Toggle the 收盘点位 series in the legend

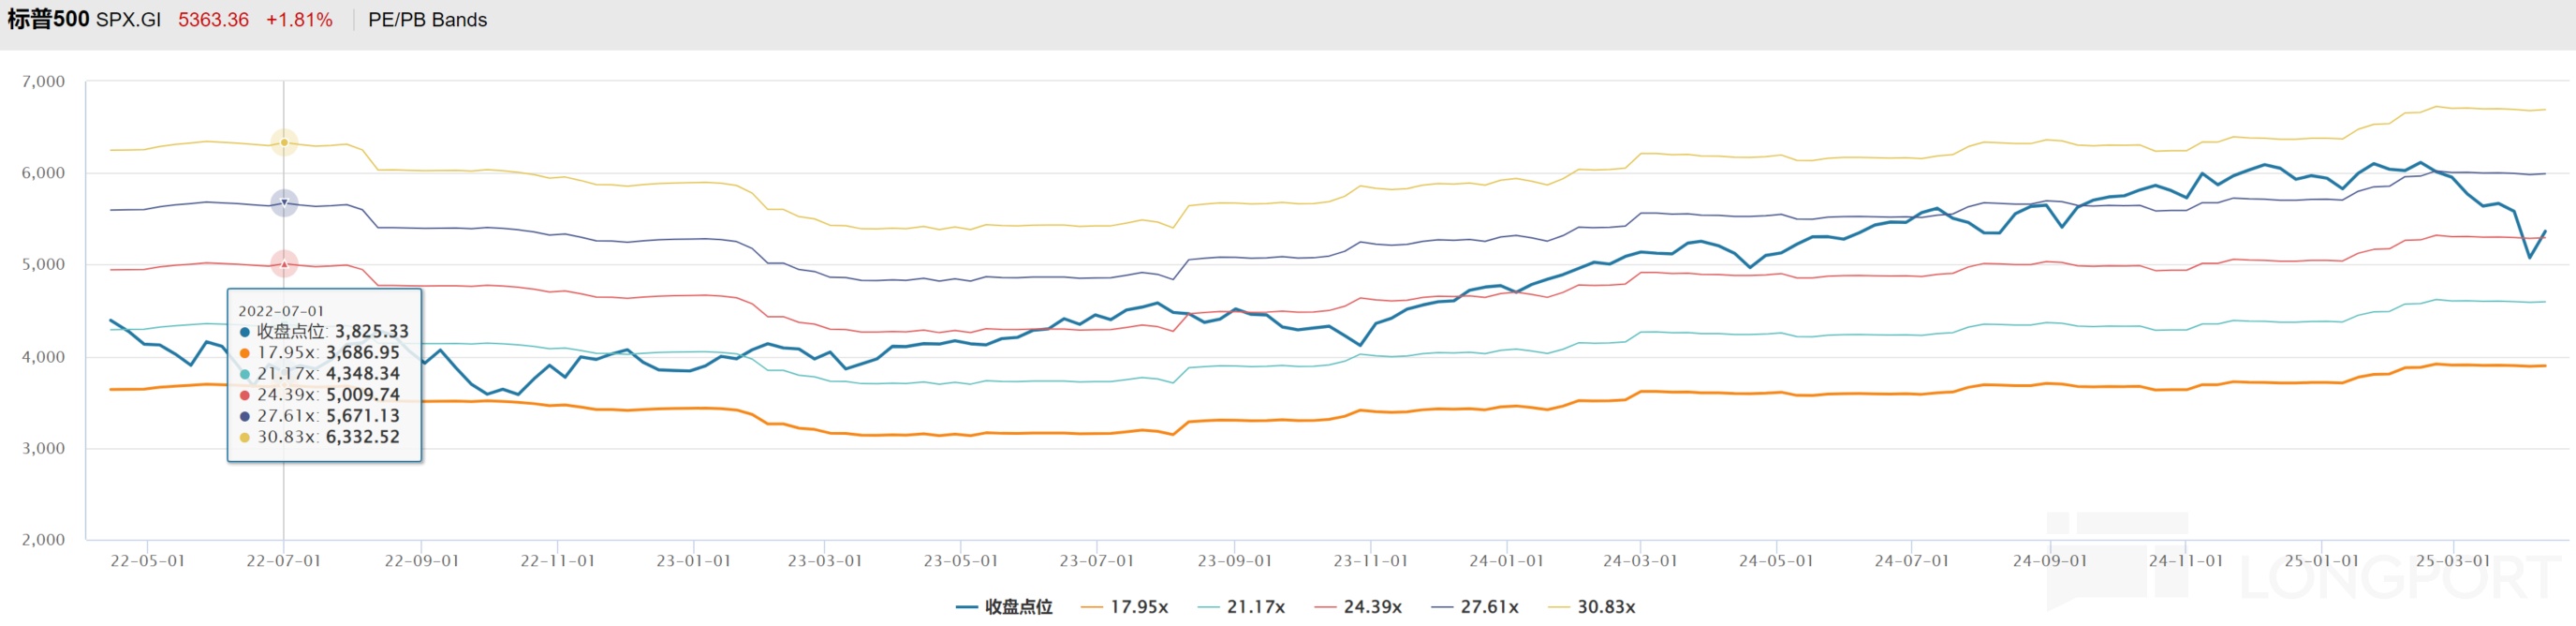(x=1005, y=607)
